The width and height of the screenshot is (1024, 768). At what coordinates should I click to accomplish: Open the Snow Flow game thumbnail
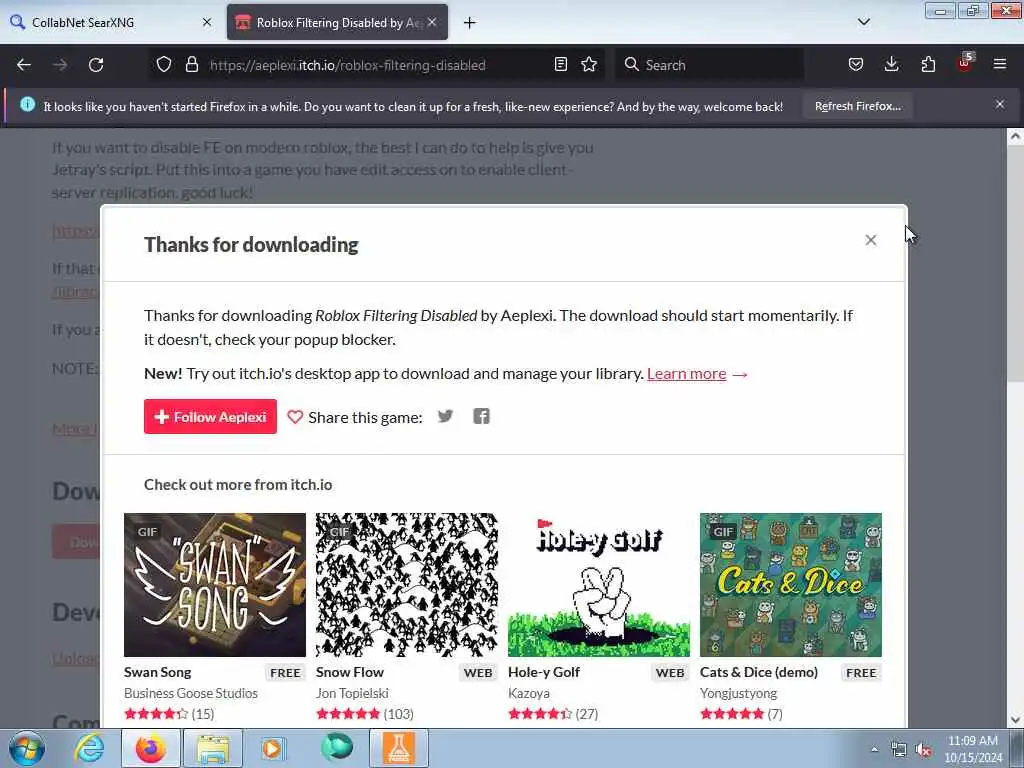(x=406, y=584)
